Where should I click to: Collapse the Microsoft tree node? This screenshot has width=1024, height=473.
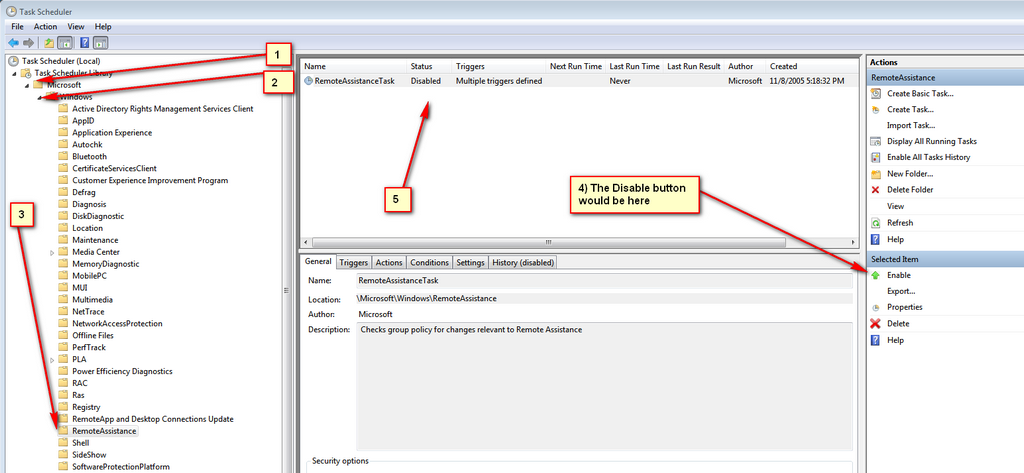tap(26, 86)
